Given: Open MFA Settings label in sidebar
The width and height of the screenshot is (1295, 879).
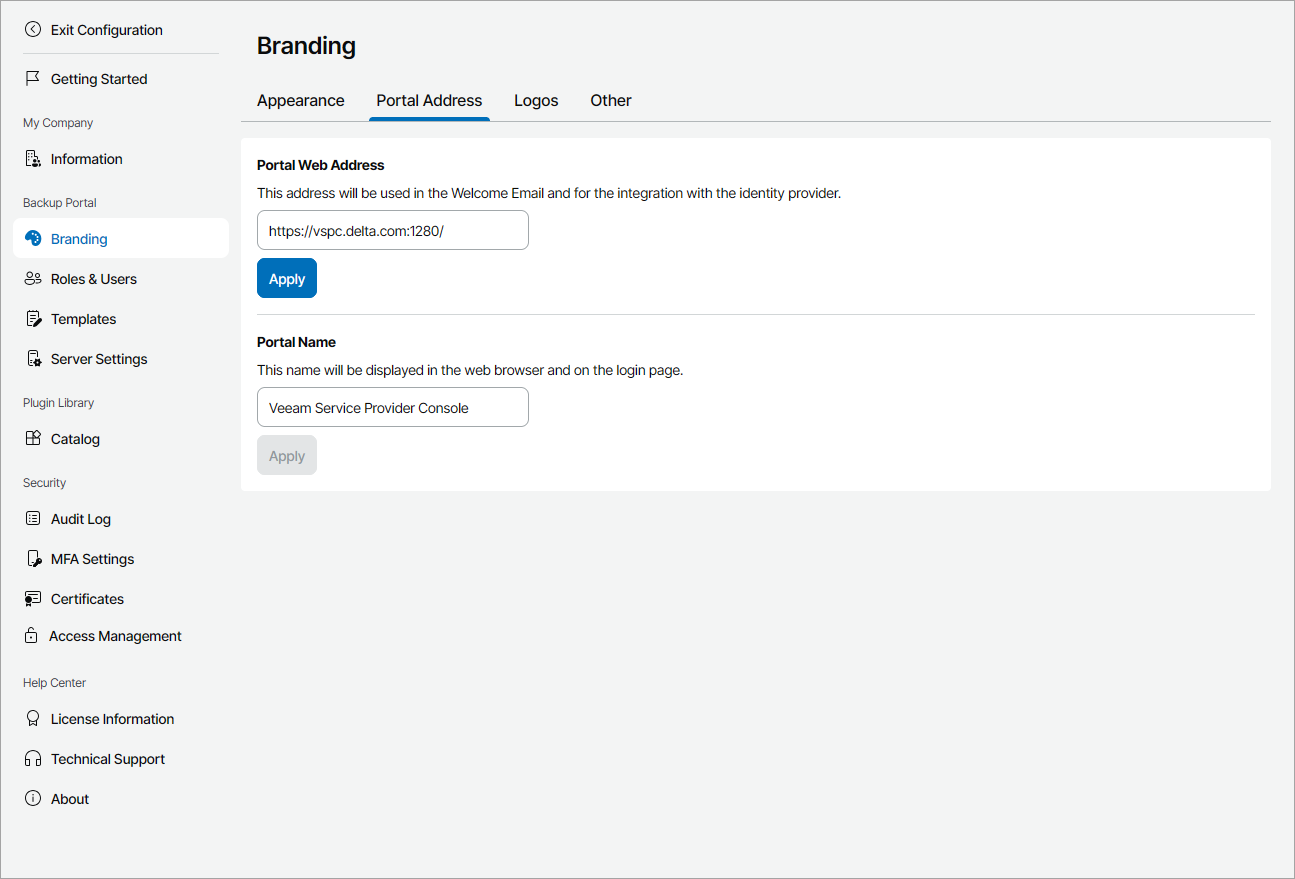Looking at the screenshot, I should click(93, 559).
